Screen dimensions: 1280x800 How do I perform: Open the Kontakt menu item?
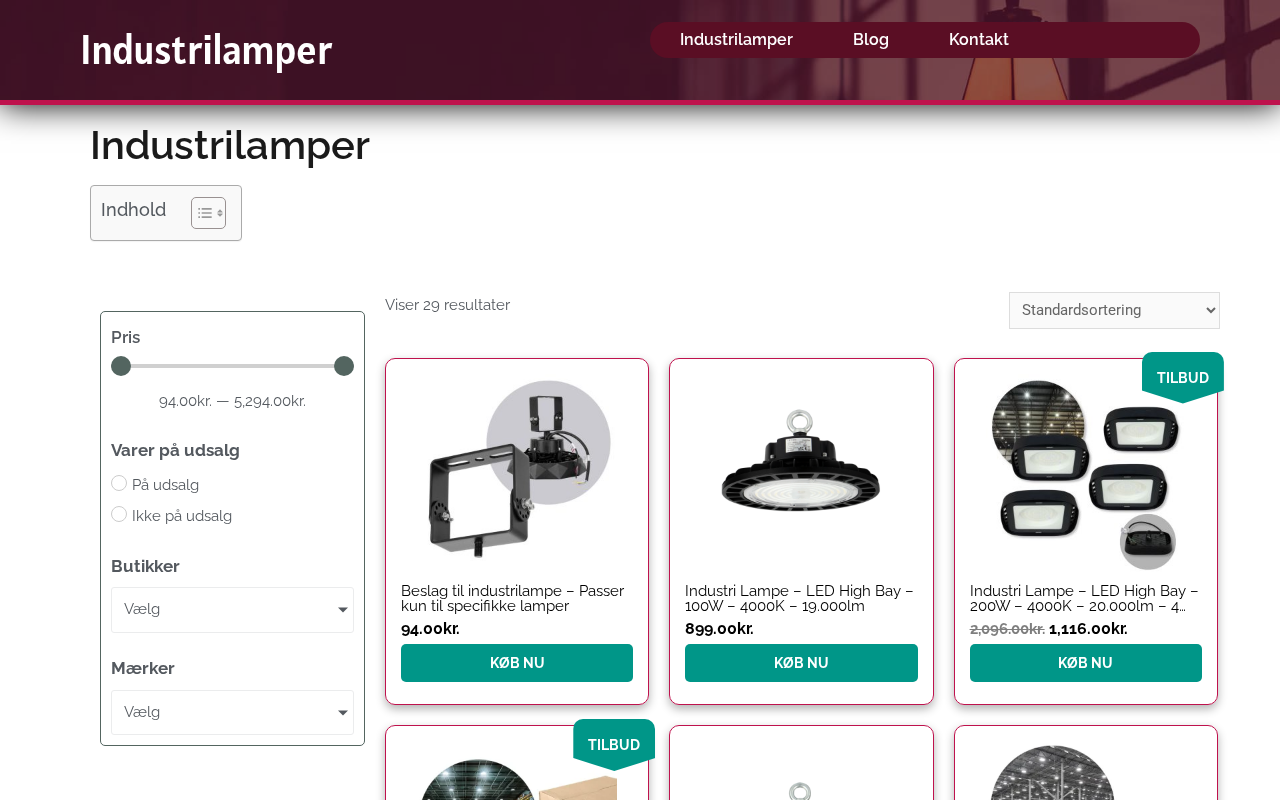(x=979, y=40)
